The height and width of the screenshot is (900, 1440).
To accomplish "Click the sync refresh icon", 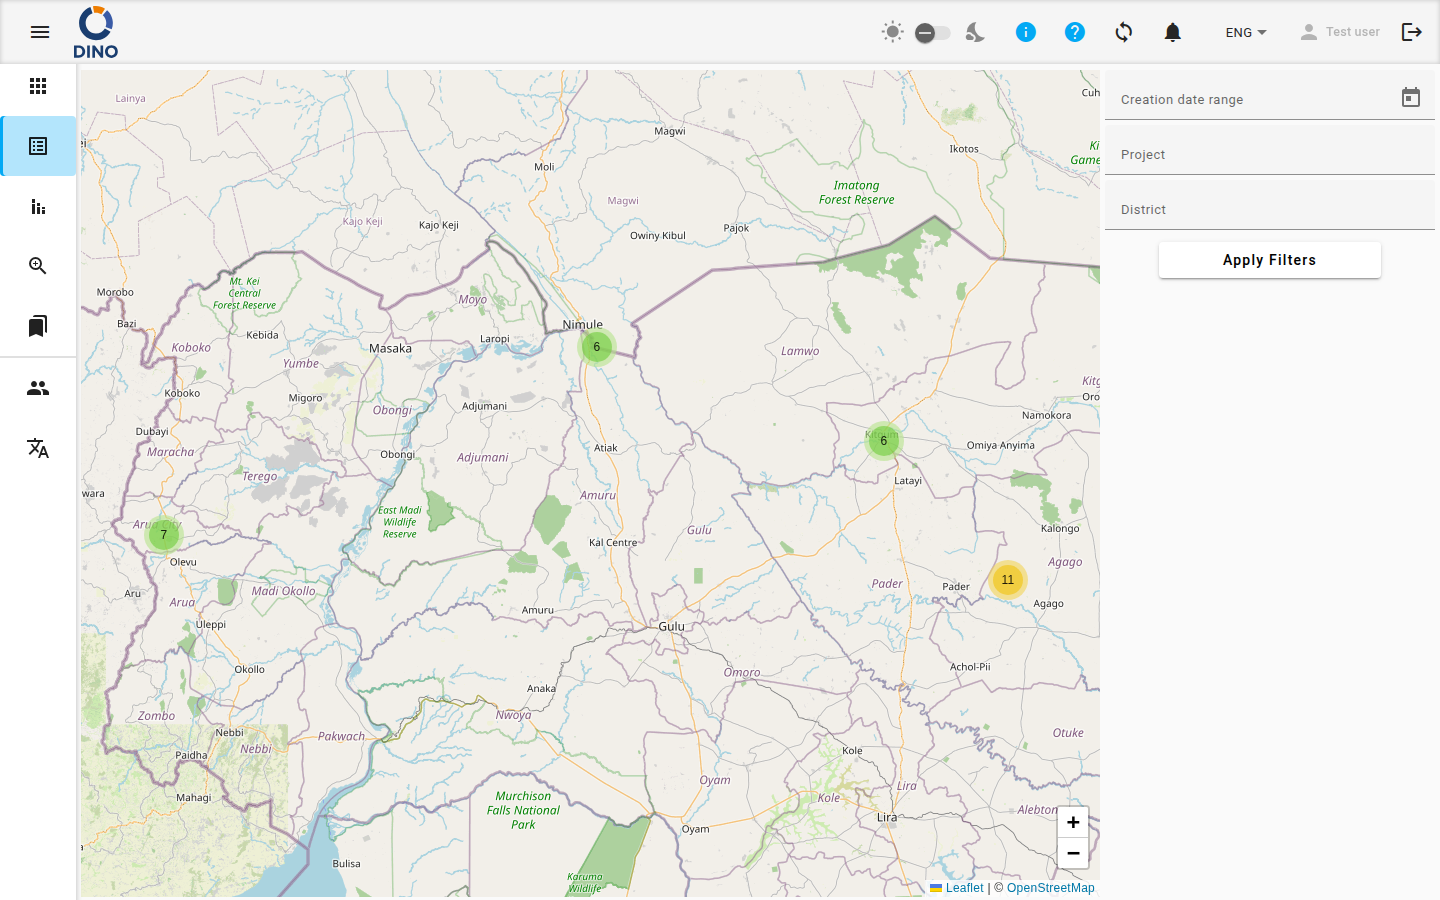I will (x=1124, y=32).
